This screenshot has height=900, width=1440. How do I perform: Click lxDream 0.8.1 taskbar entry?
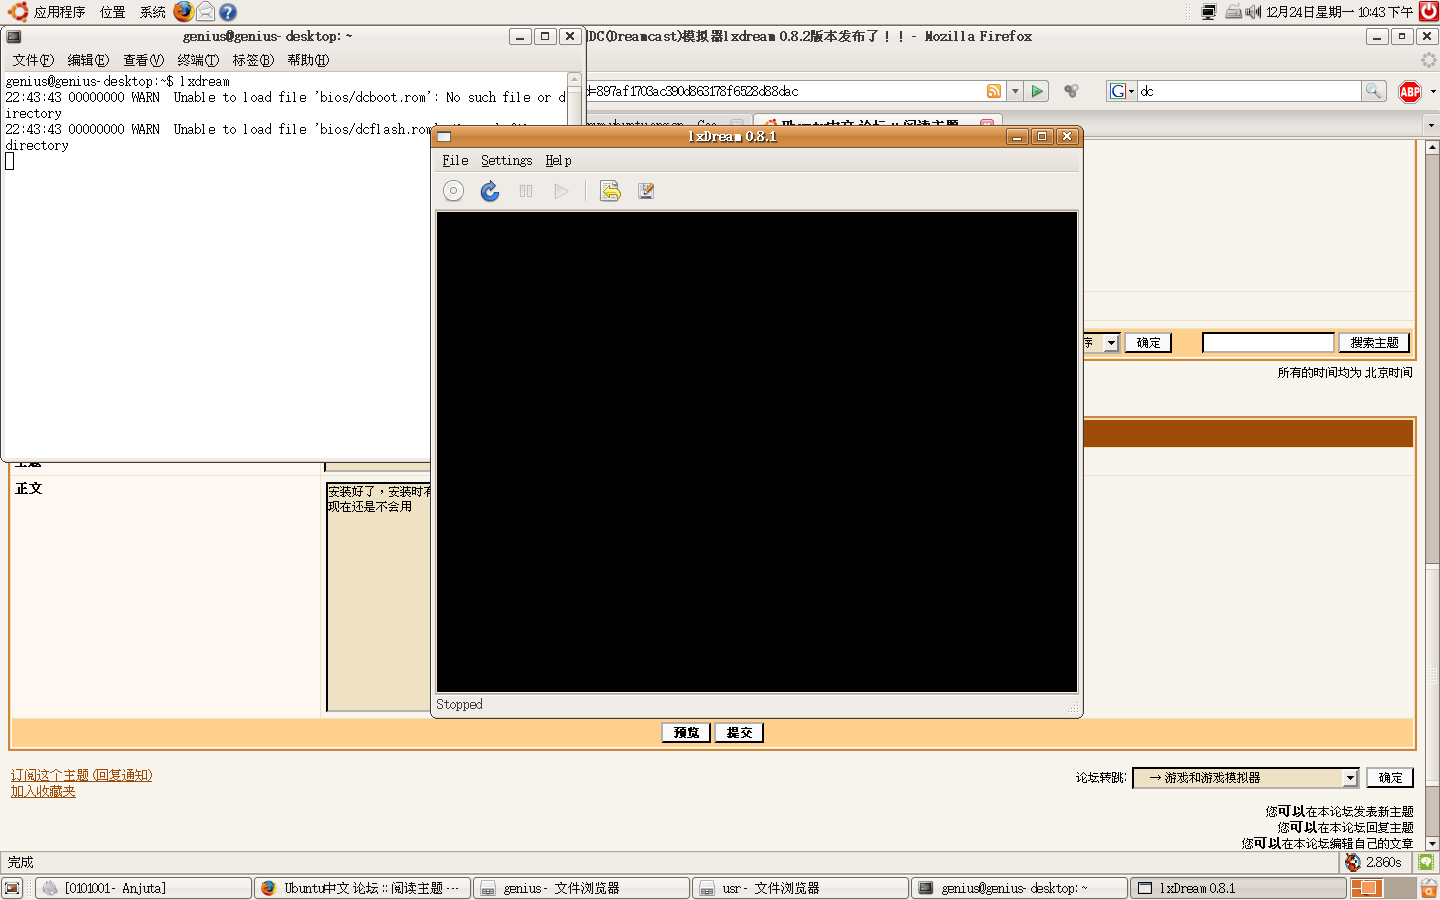coord(1239,888)
